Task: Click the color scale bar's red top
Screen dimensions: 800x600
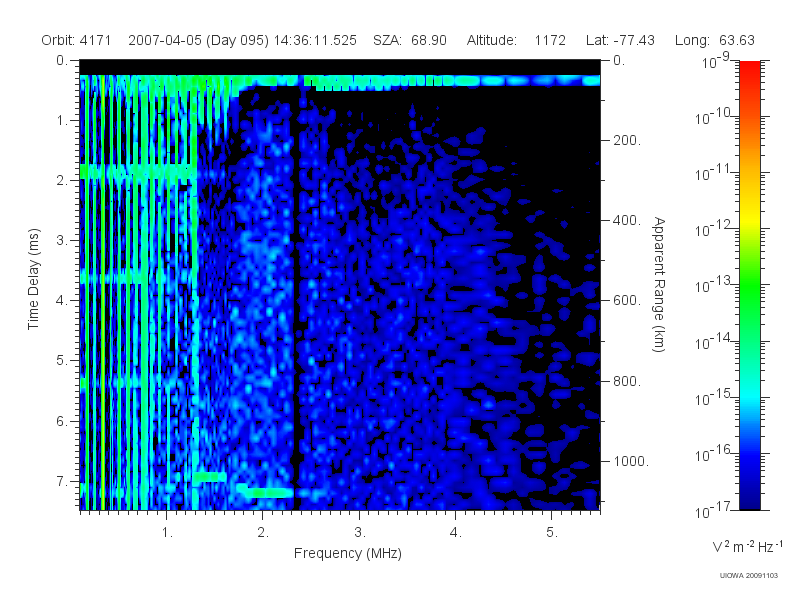Action: [749, 67]
